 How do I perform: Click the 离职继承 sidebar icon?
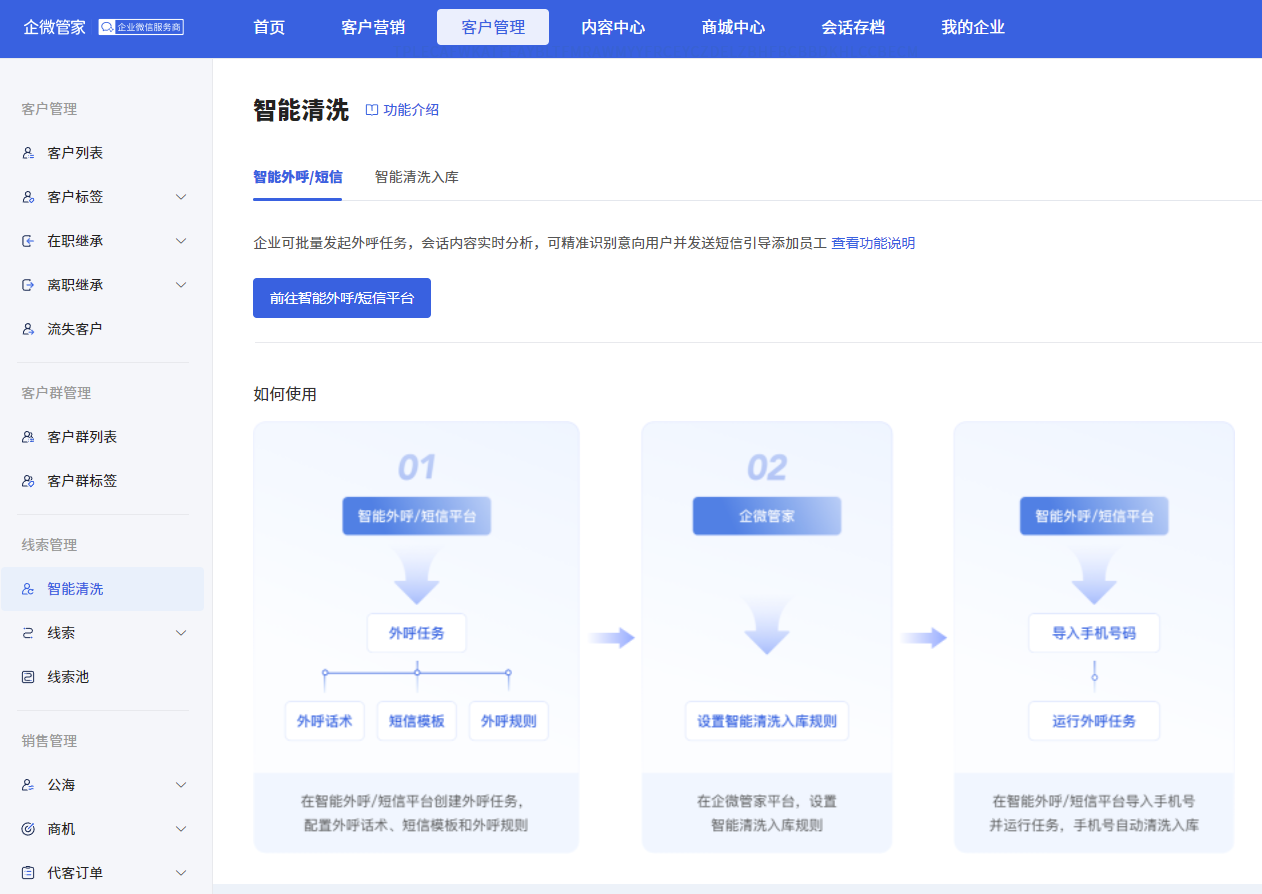29,285
